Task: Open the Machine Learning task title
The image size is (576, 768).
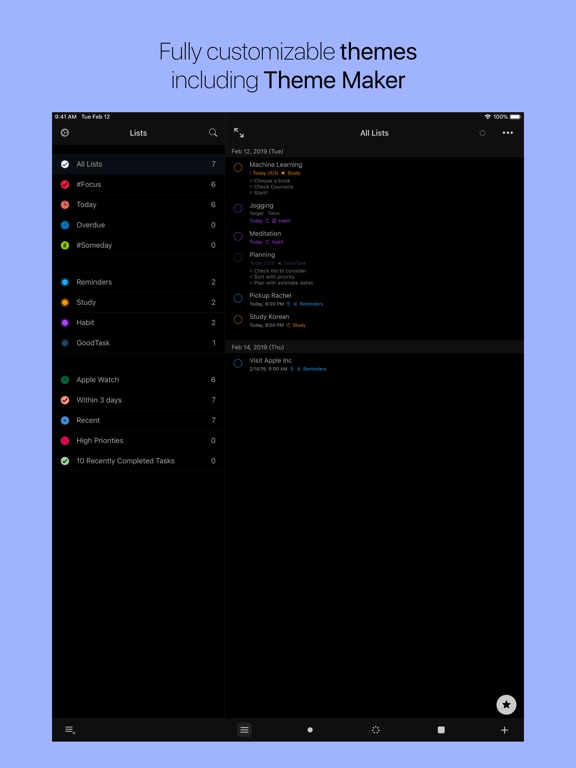Action: click(x=276, y=165)
